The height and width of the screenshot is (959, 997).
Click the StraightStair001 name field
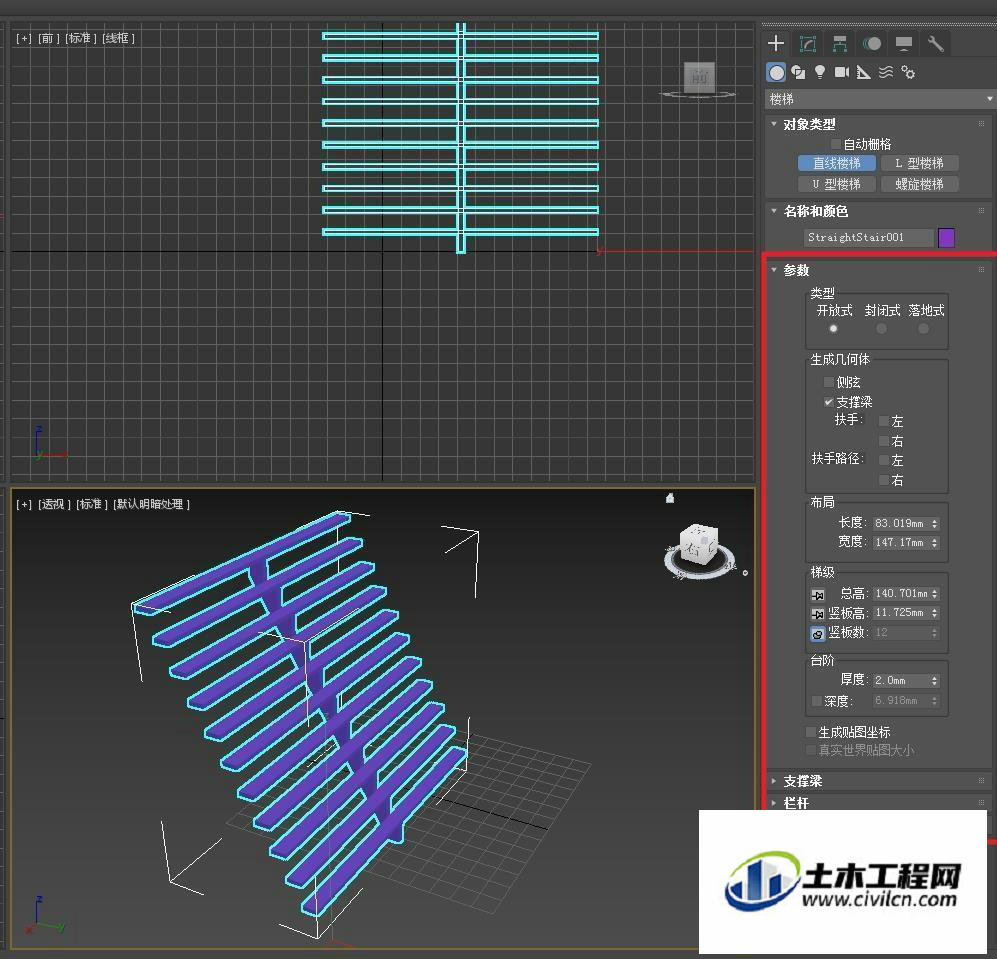(869, 237)
